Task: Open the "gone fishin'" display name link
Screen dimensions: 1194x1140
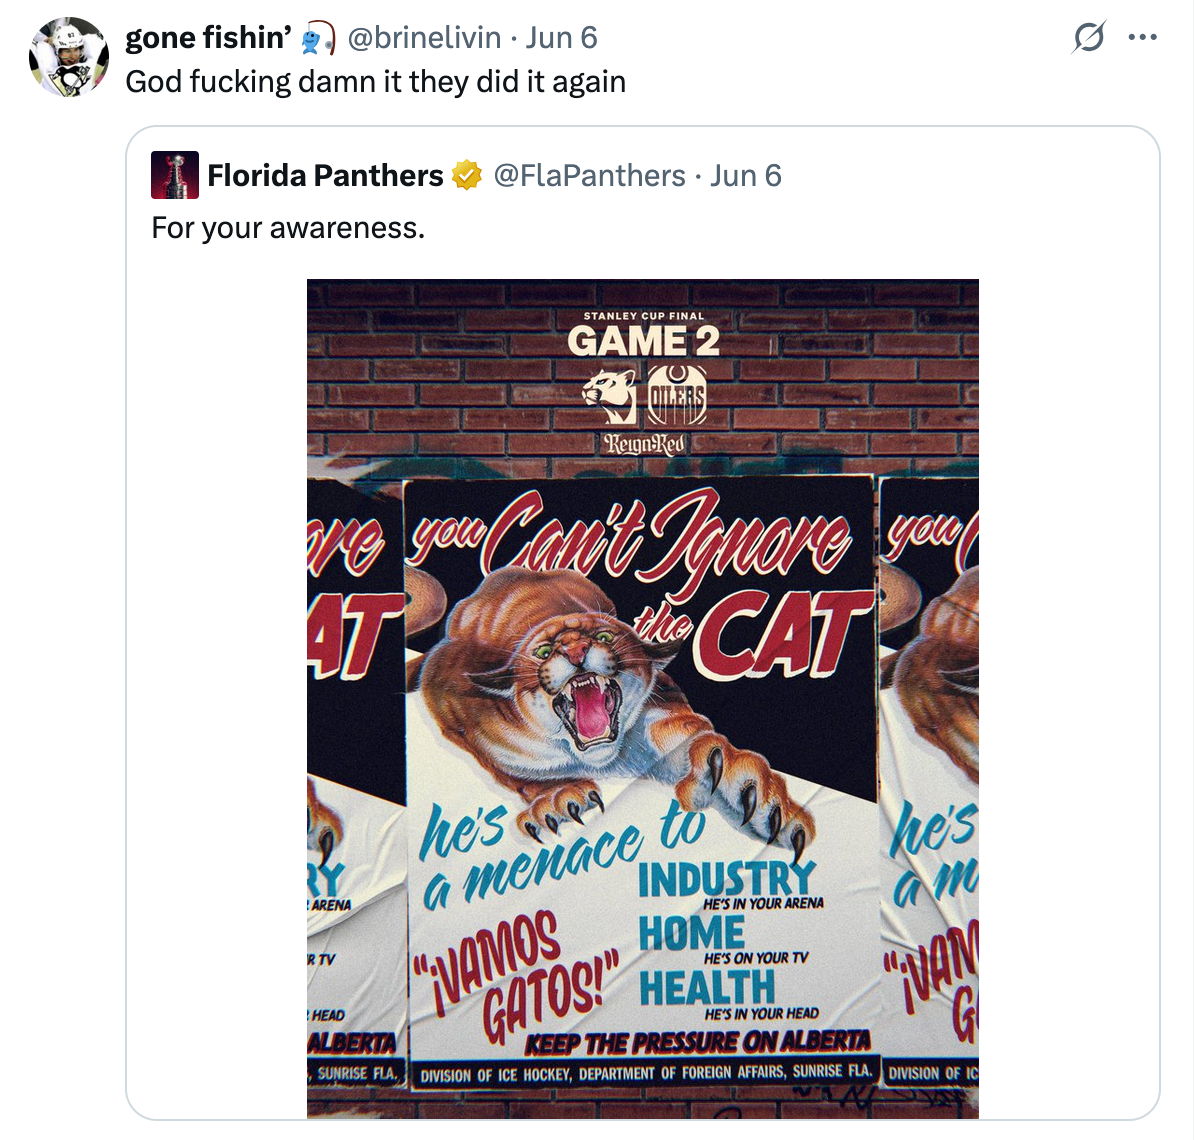Action: coord(208,38)
